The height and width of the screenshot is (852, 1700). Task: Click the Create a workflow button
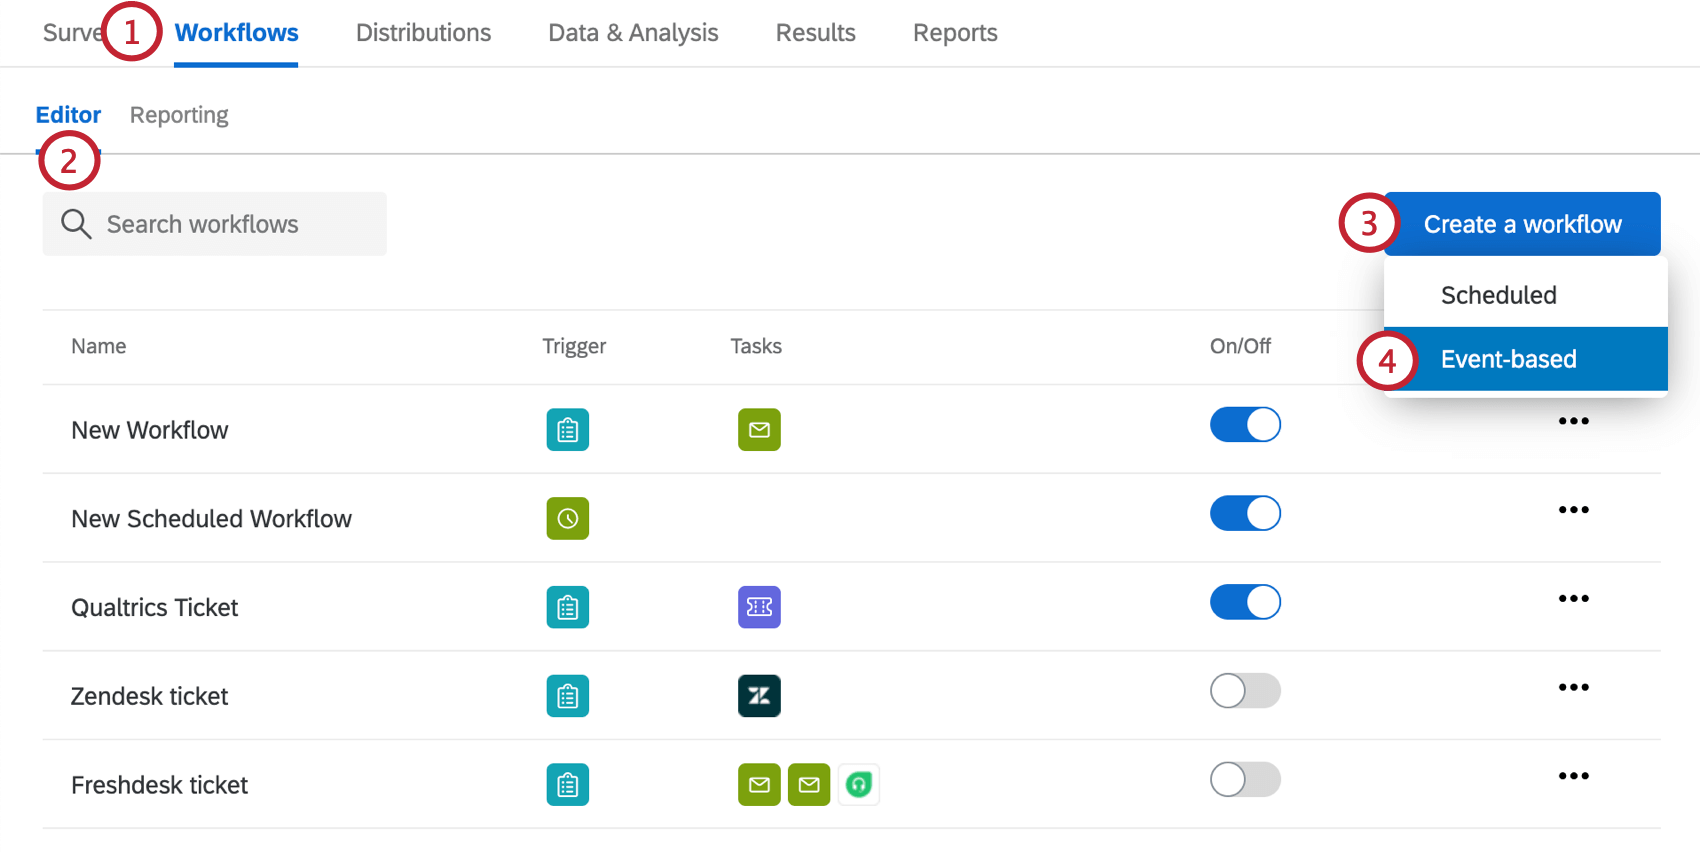1522,223
